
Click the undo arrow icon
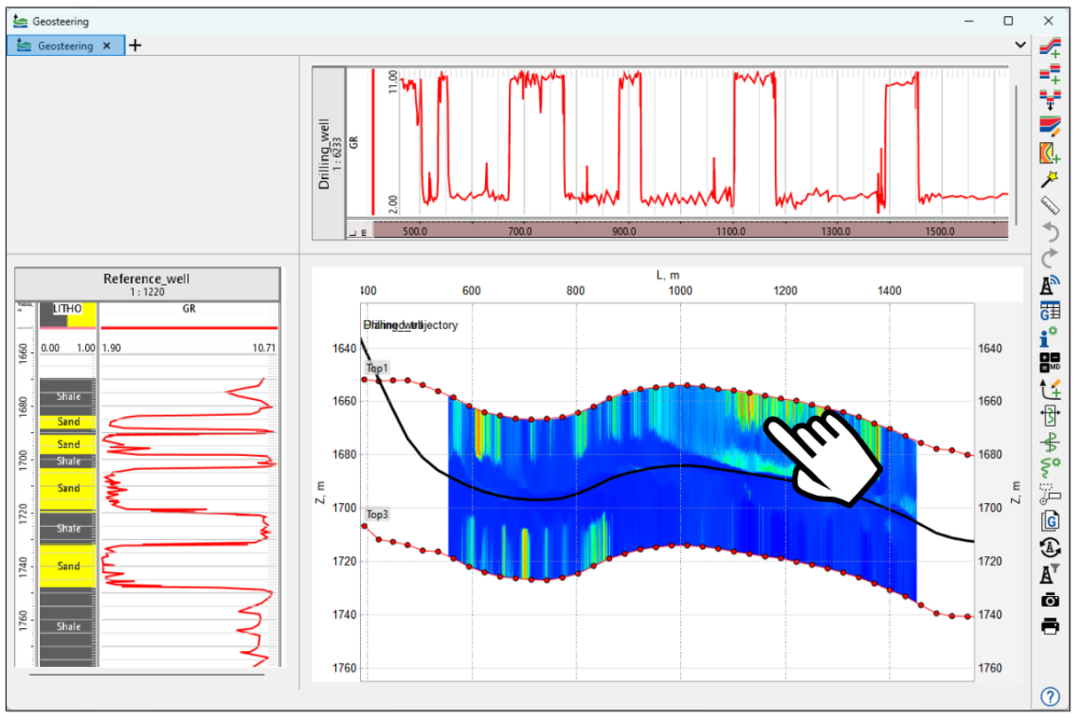(x=1050, y=232)
